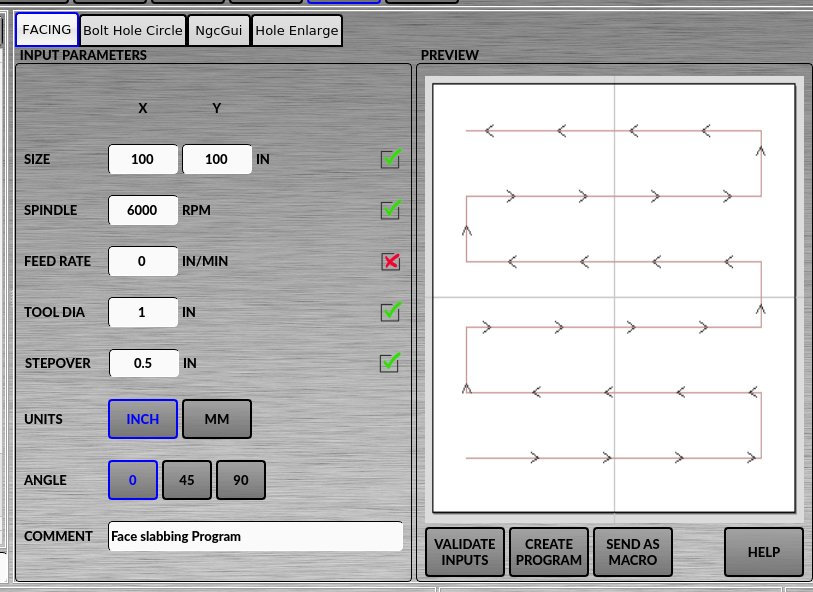The width and height of the screenshot is (813, 592).
Task: Open the HELP button
Action: coord(764,552)
